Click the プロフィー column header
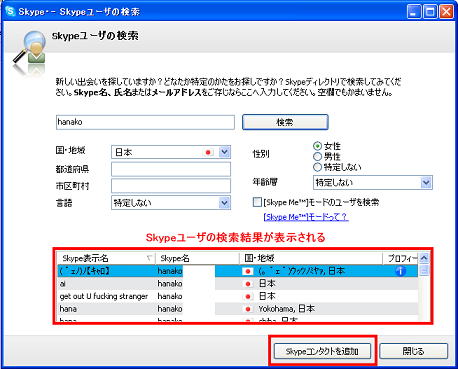Image resolution: width=458 pixels, height=369 pixels. (x=400, y=258)
